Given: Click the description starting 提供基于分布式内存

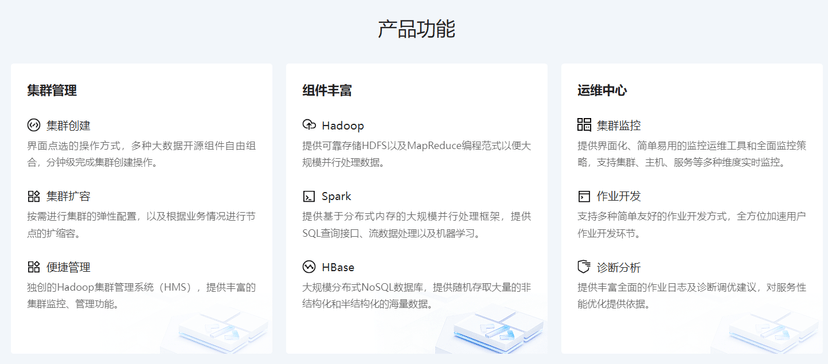Looking at the screenshot, I should tap(417, 225).
